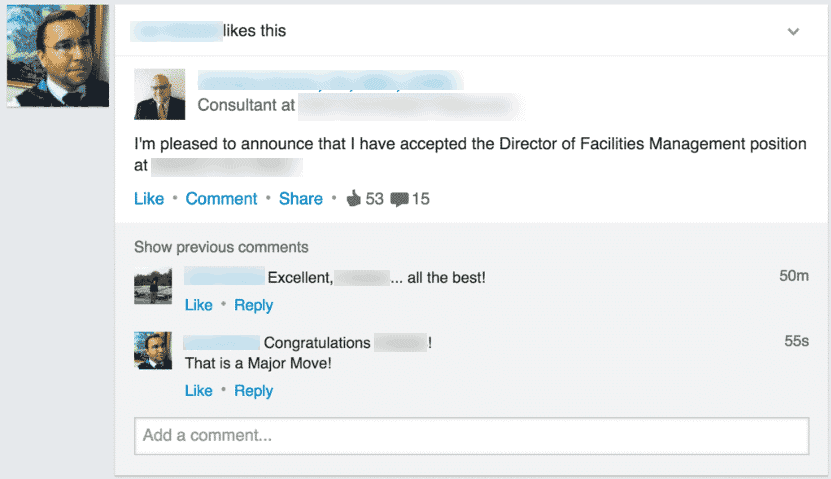831x479 pixels.
Task: Click the blurred name on 'Congratulations' comment
Action: 222,342
